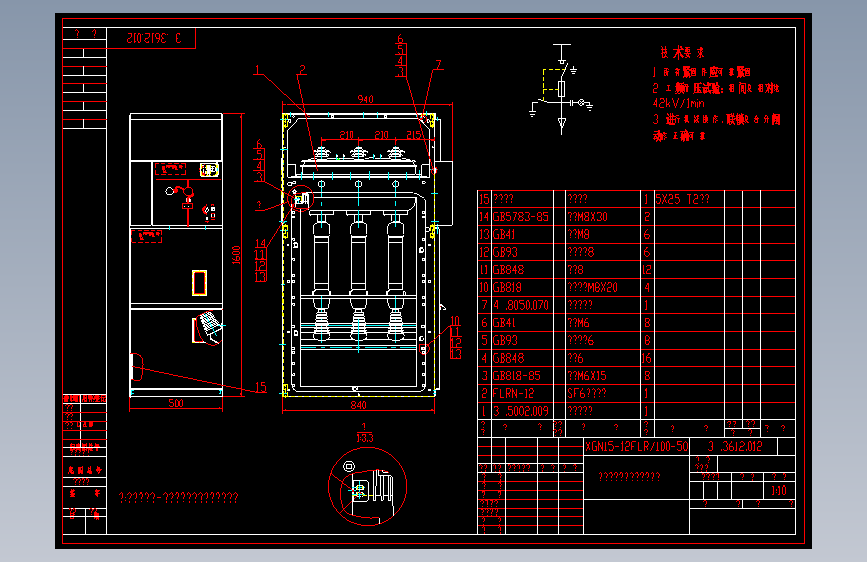The width and height of the screenshot is (867, 562).
Task: Click GB41 in parts row 6
Action: coord(504,323)
